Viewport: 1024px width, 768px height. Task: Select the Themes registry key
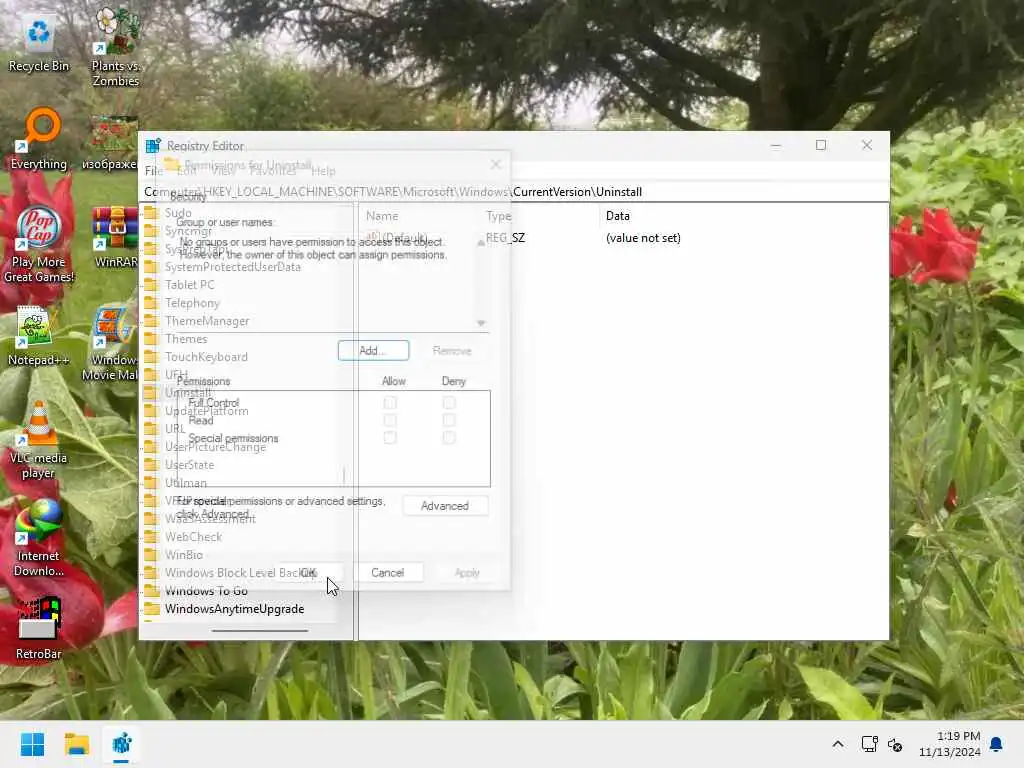point(186,339)
